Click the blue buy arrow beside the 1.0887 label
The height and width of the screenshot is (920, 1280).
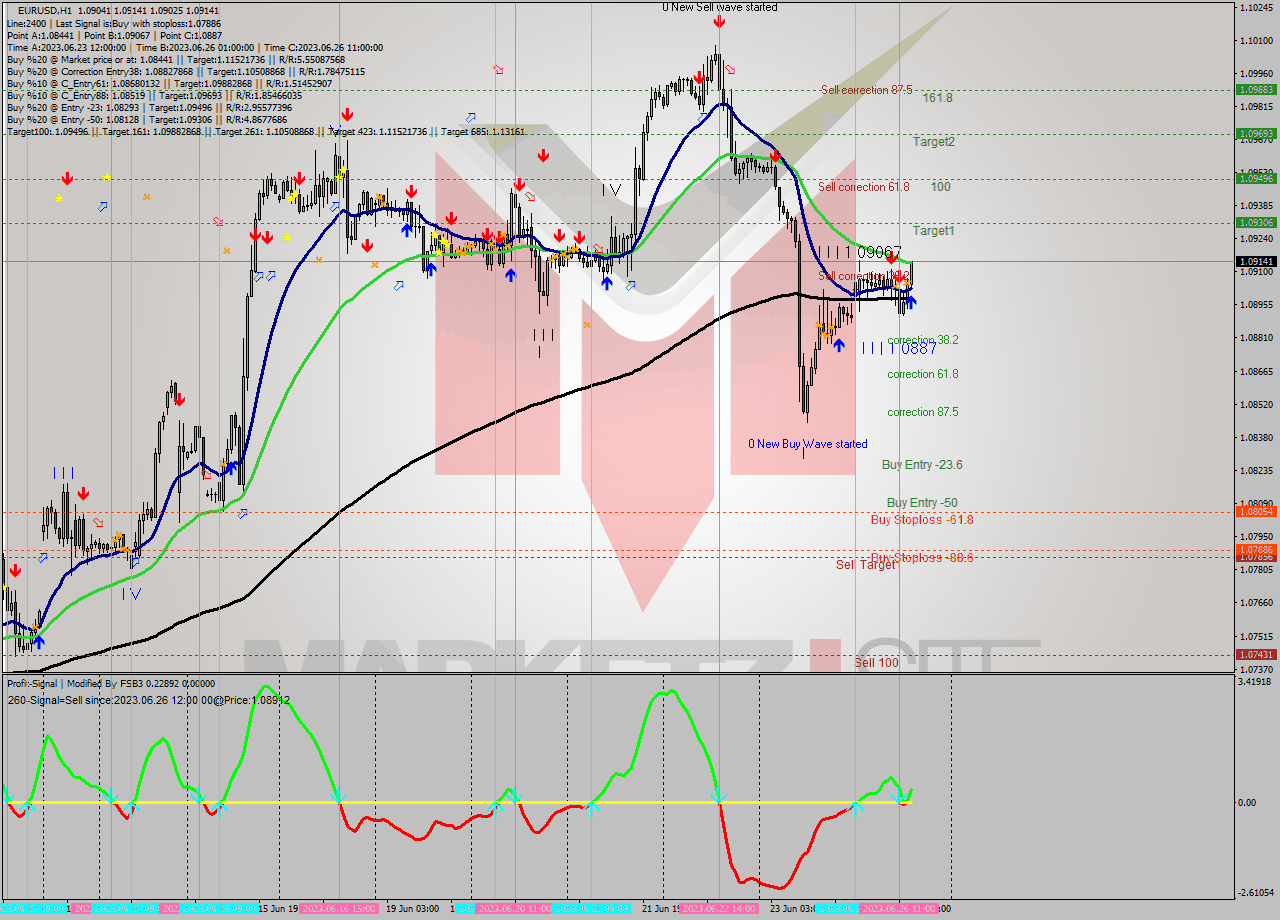838,346
